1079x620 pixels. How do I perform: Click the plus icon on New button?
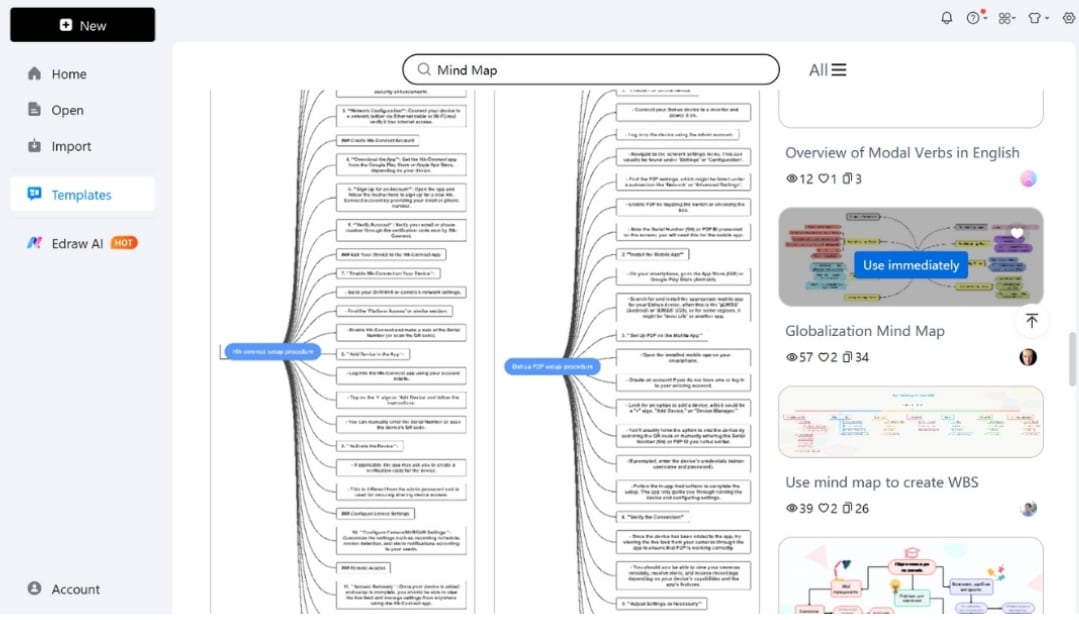(x=66, y=25)
